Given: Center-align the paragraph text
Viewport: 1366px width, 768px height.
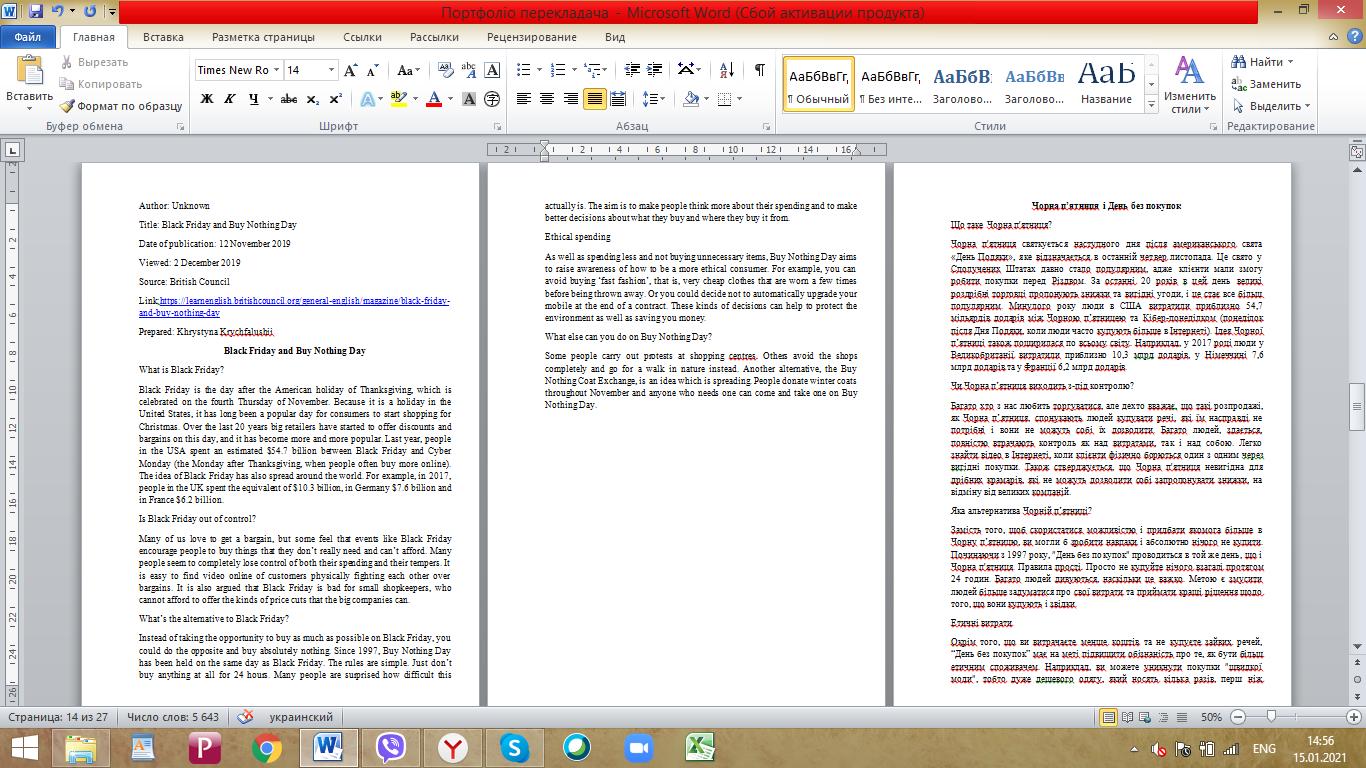Looking at the screenshot, I should (x=547, y=99).
